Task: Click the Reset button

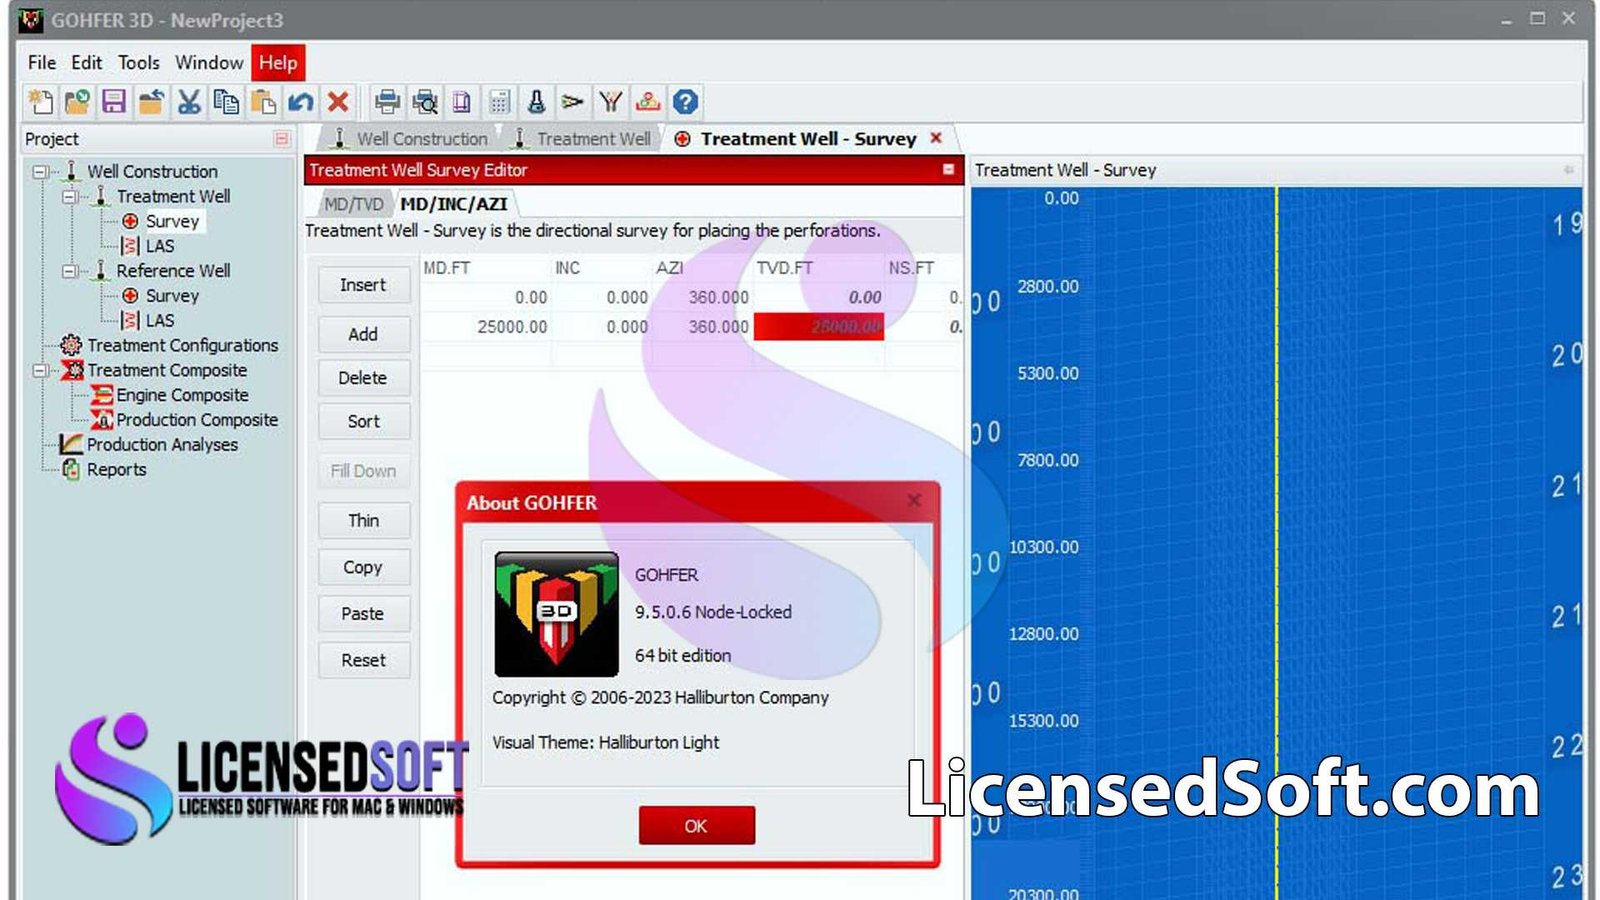Action: point(363,660)
